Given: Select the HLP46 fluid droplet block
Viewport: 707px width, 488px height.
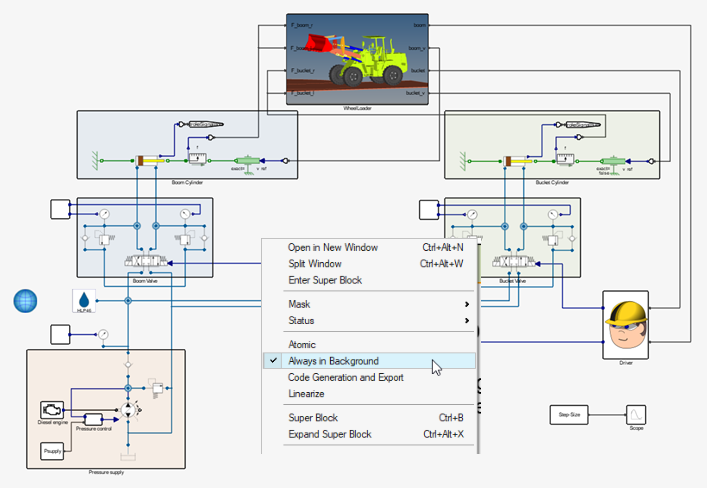Looking at the screenshot, I should [x=84, y=300].
